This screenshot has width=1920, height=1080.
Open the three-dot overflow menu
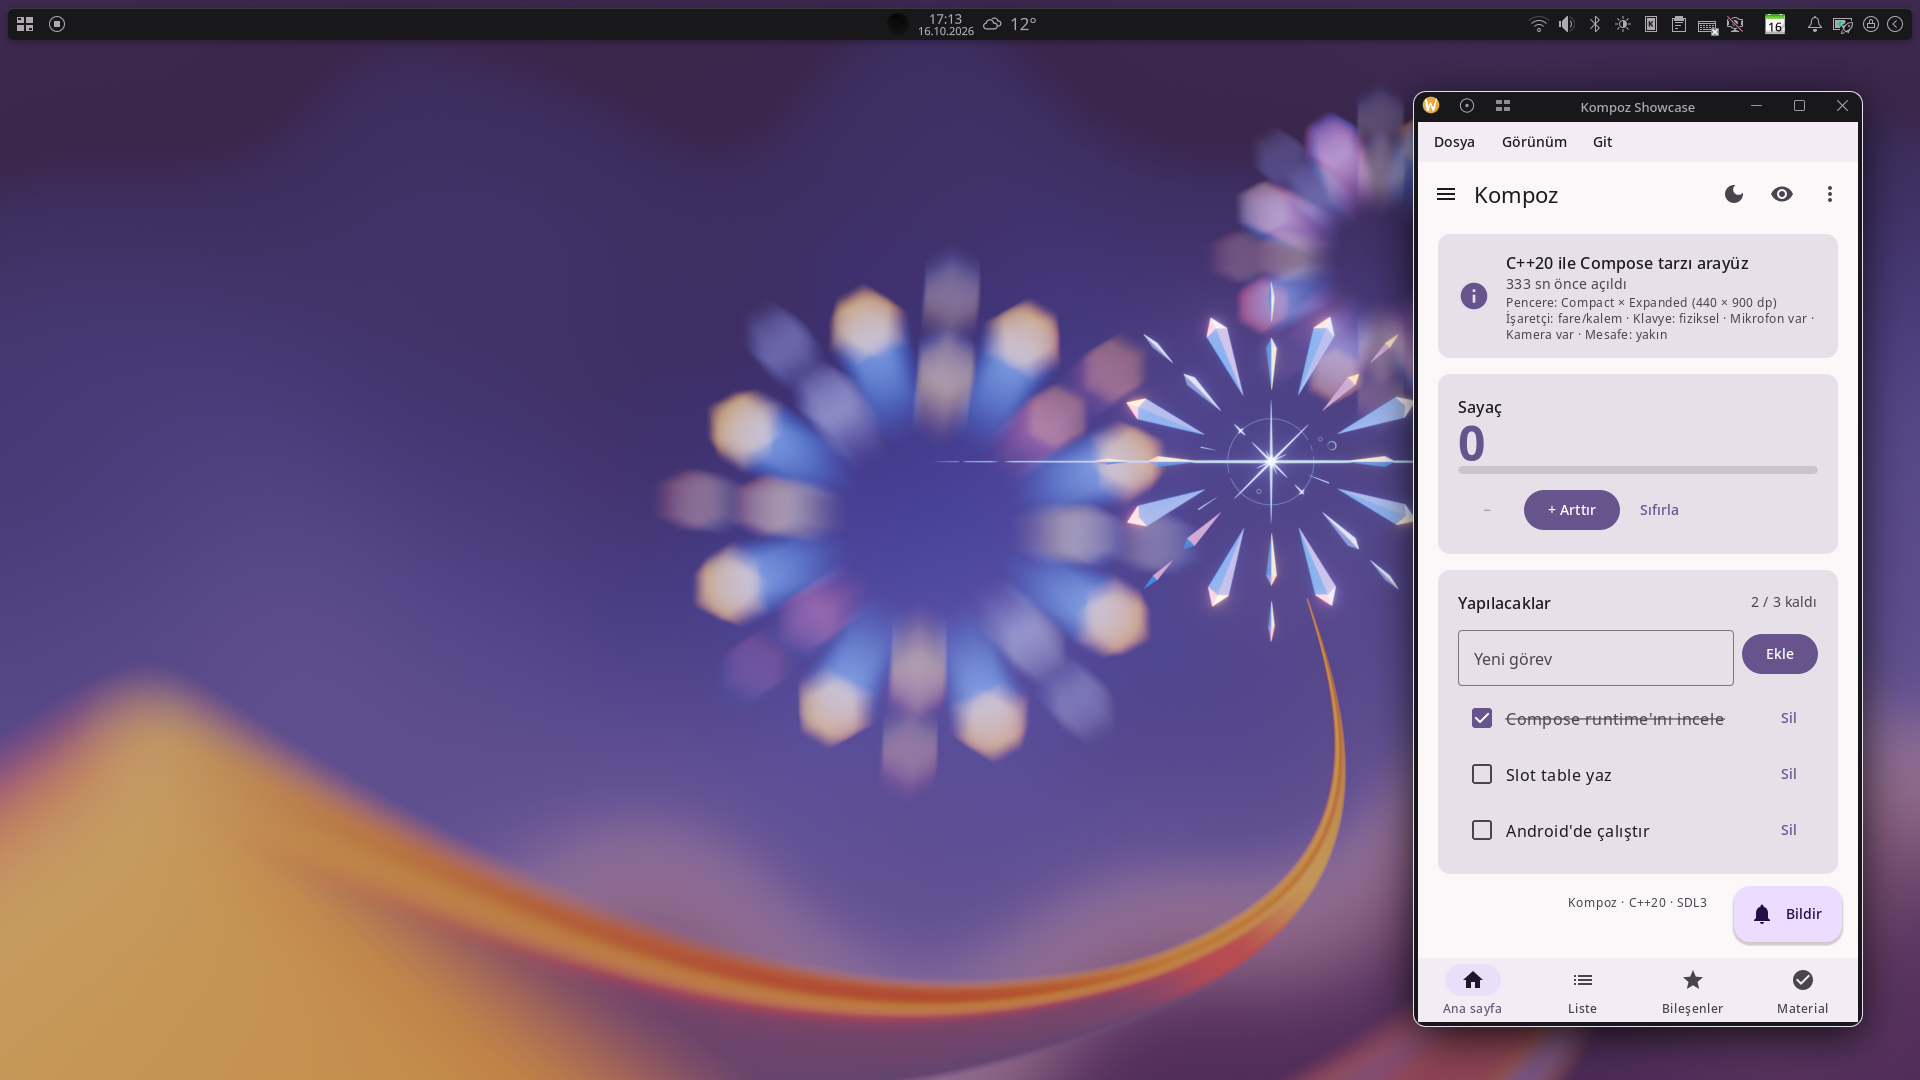(1830, 194)
